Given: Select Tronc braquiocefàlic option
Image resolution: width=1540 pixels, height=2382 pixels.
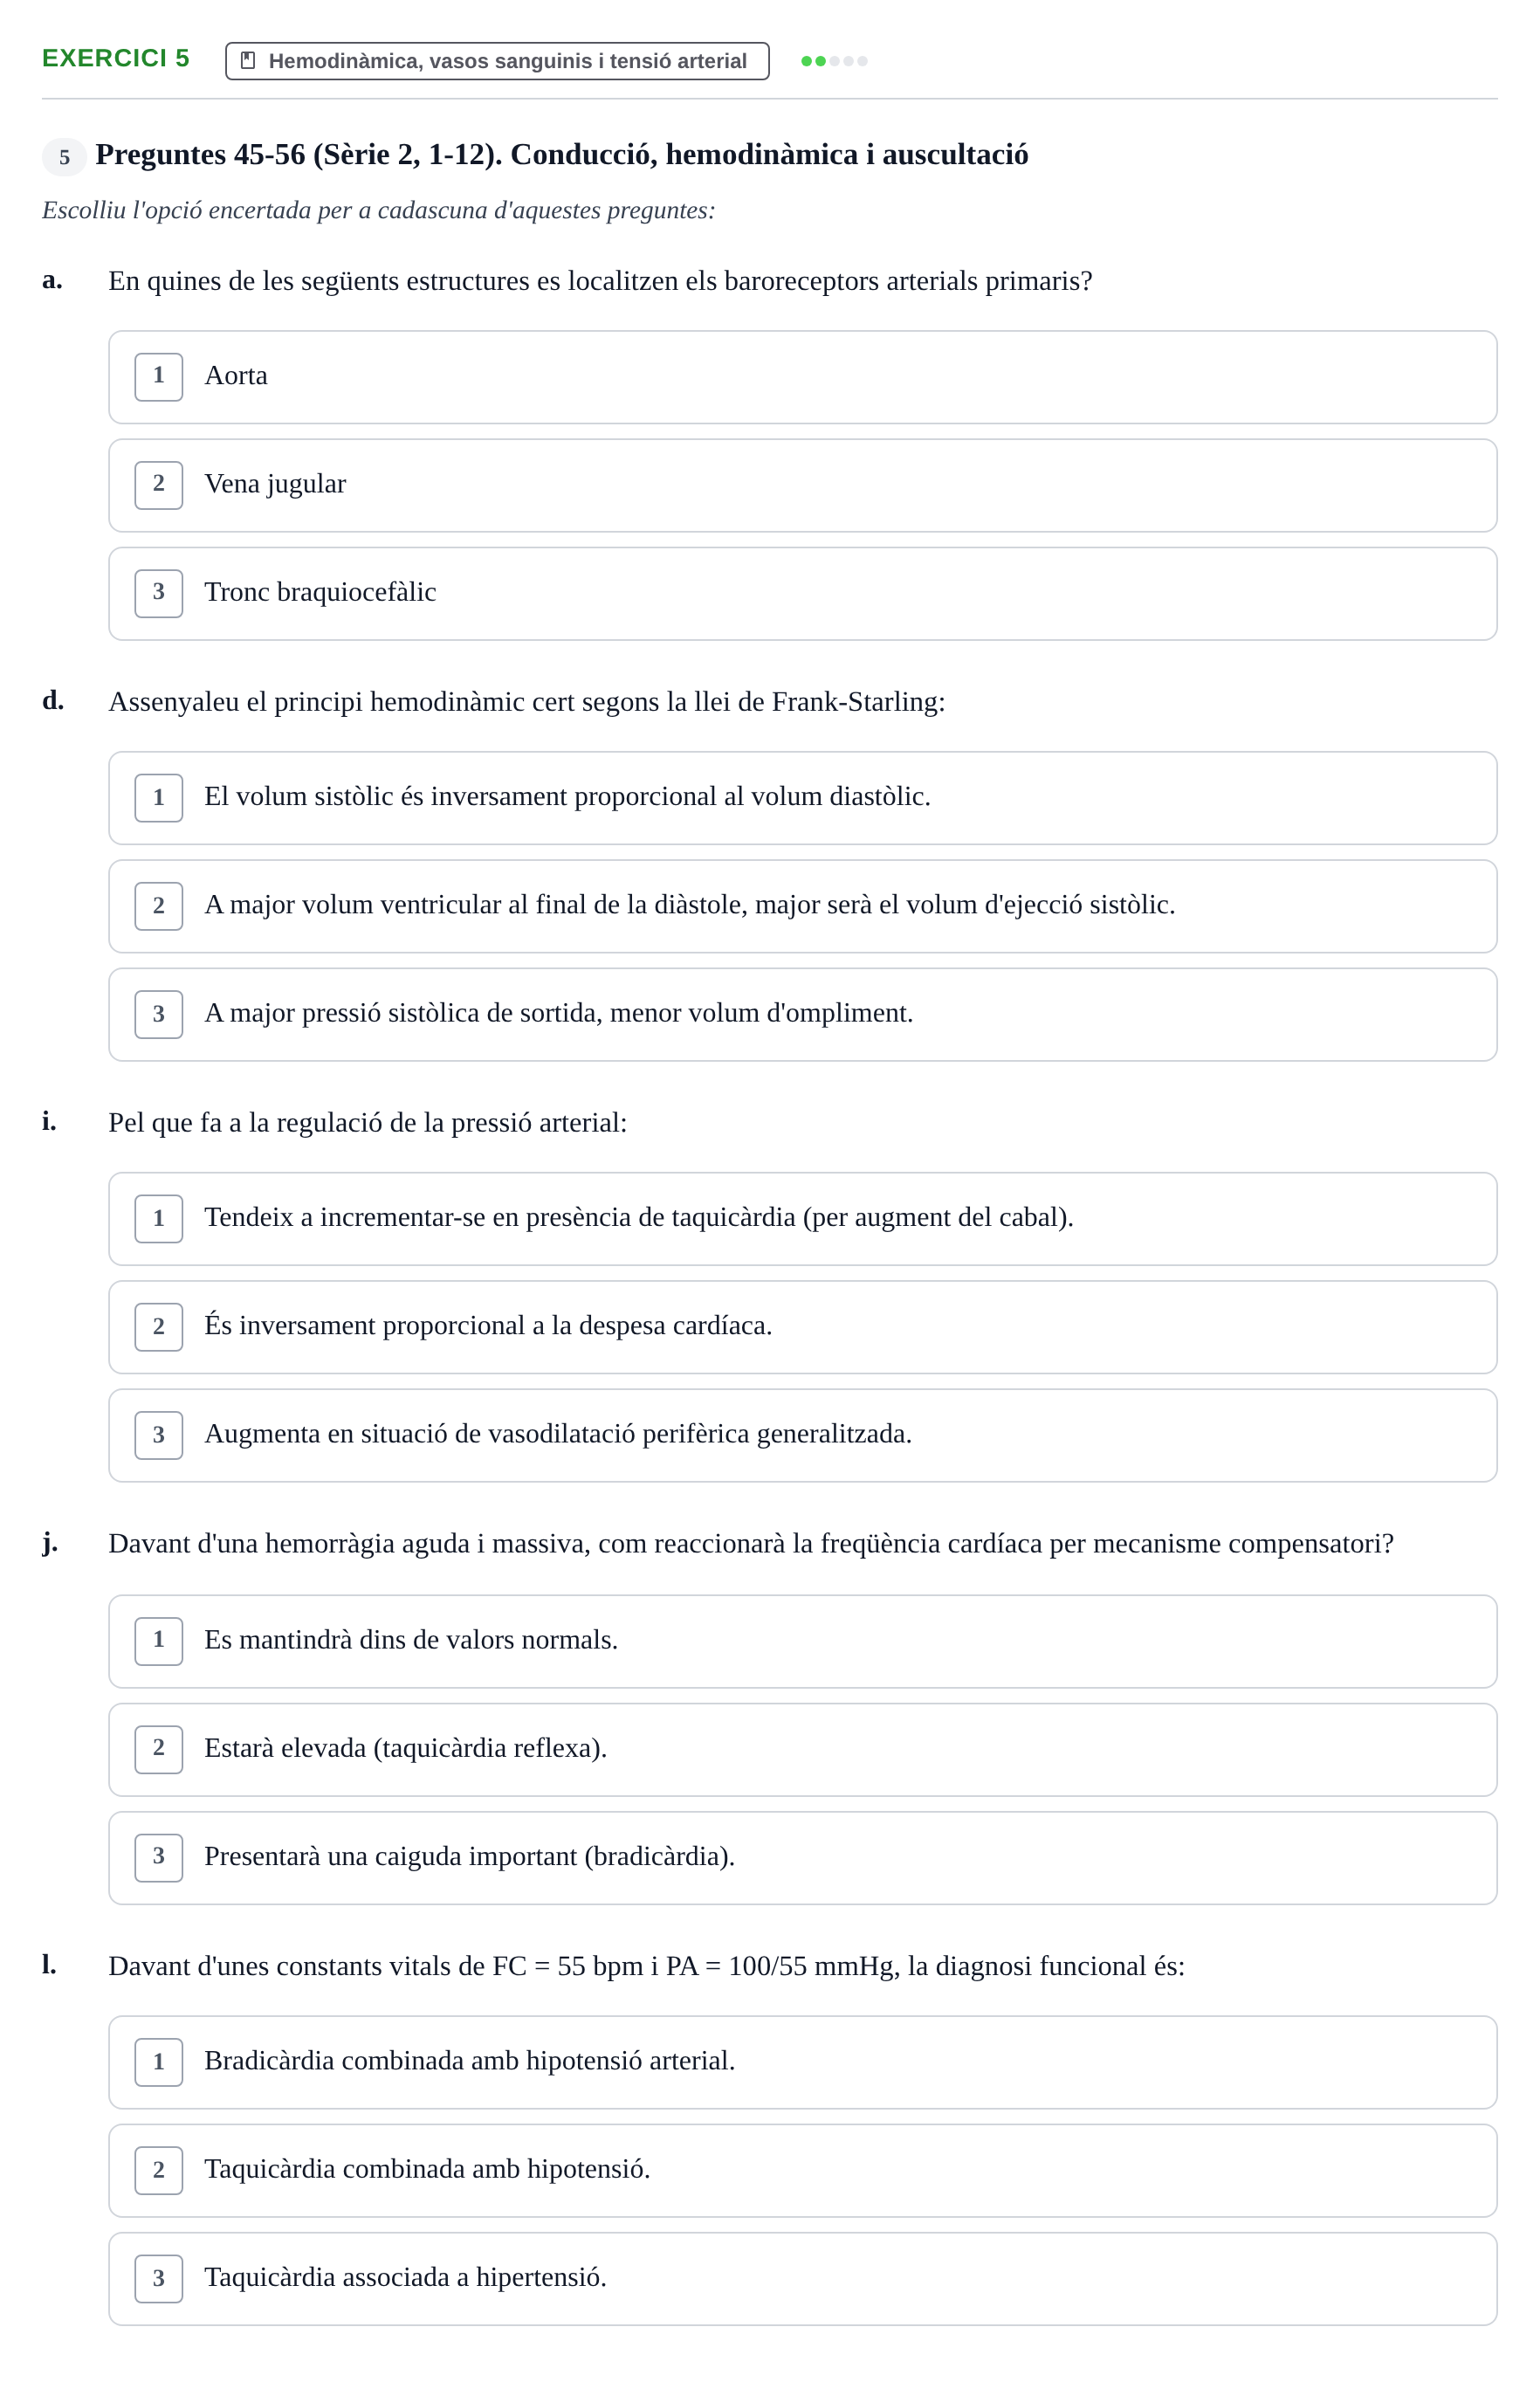Looking at the screenshot, I should click(x=802, y=593).
